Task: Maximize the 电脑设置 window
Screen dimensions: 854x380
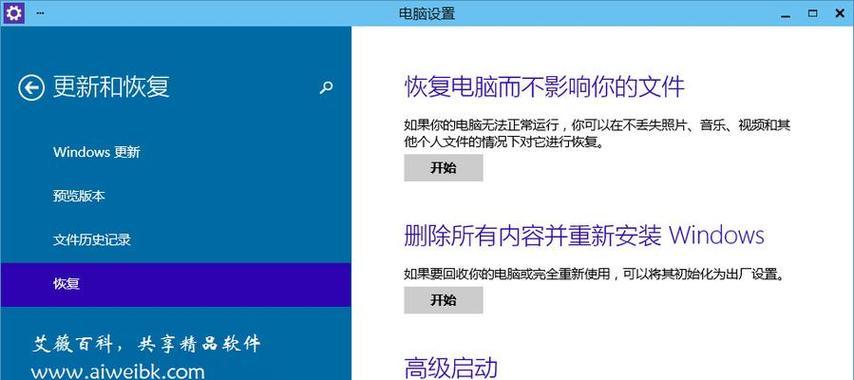Action: pos(813,13)
